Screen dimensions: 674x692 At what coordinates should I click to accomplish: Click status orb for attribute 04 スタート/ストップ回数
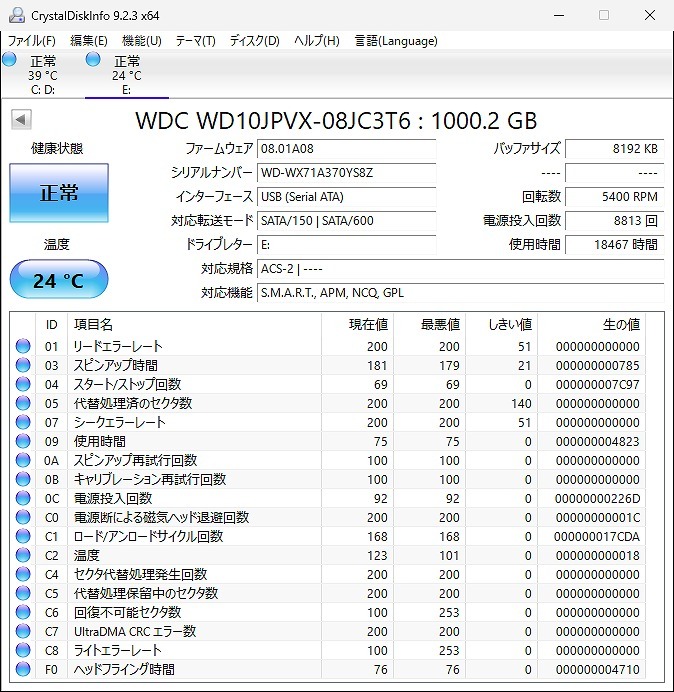tap(23, 384)
